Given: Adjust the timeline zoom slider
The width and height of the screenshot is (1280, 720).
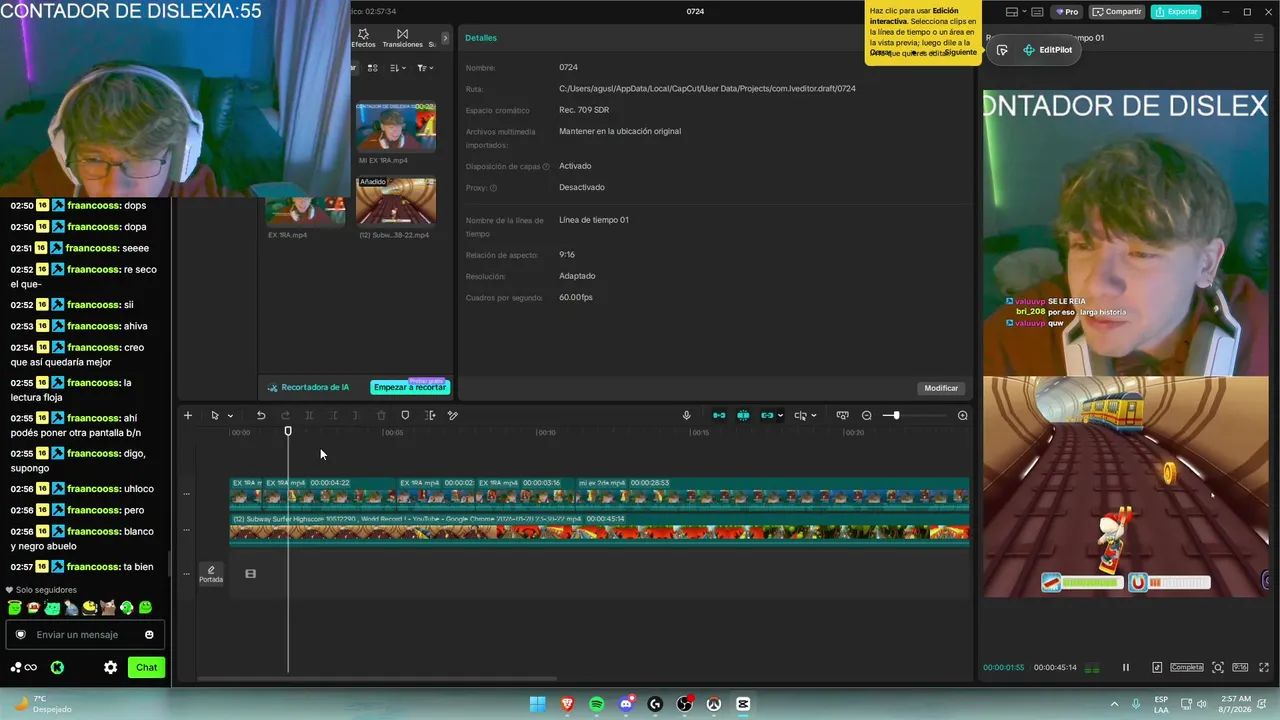Looking at the screenshot, I should click(x=896, y=415).
